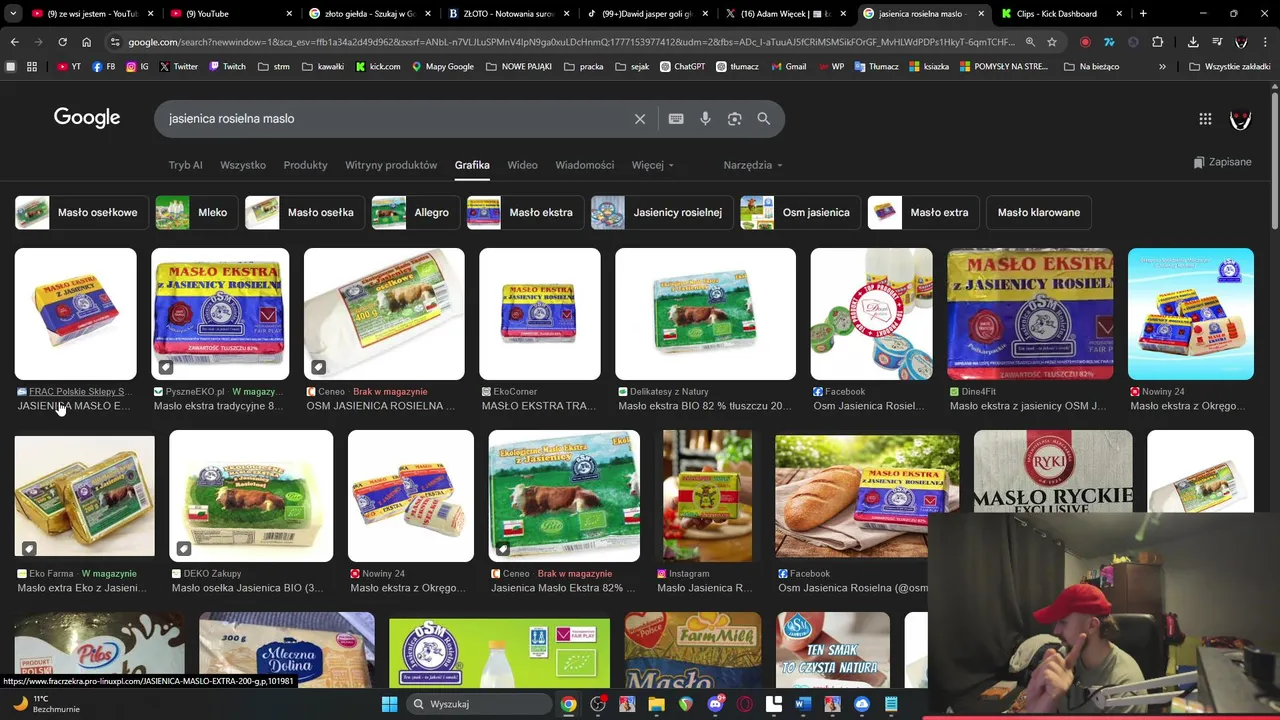Open Windows Start menu
This screenshot has width=1280, height=720.
389,704
